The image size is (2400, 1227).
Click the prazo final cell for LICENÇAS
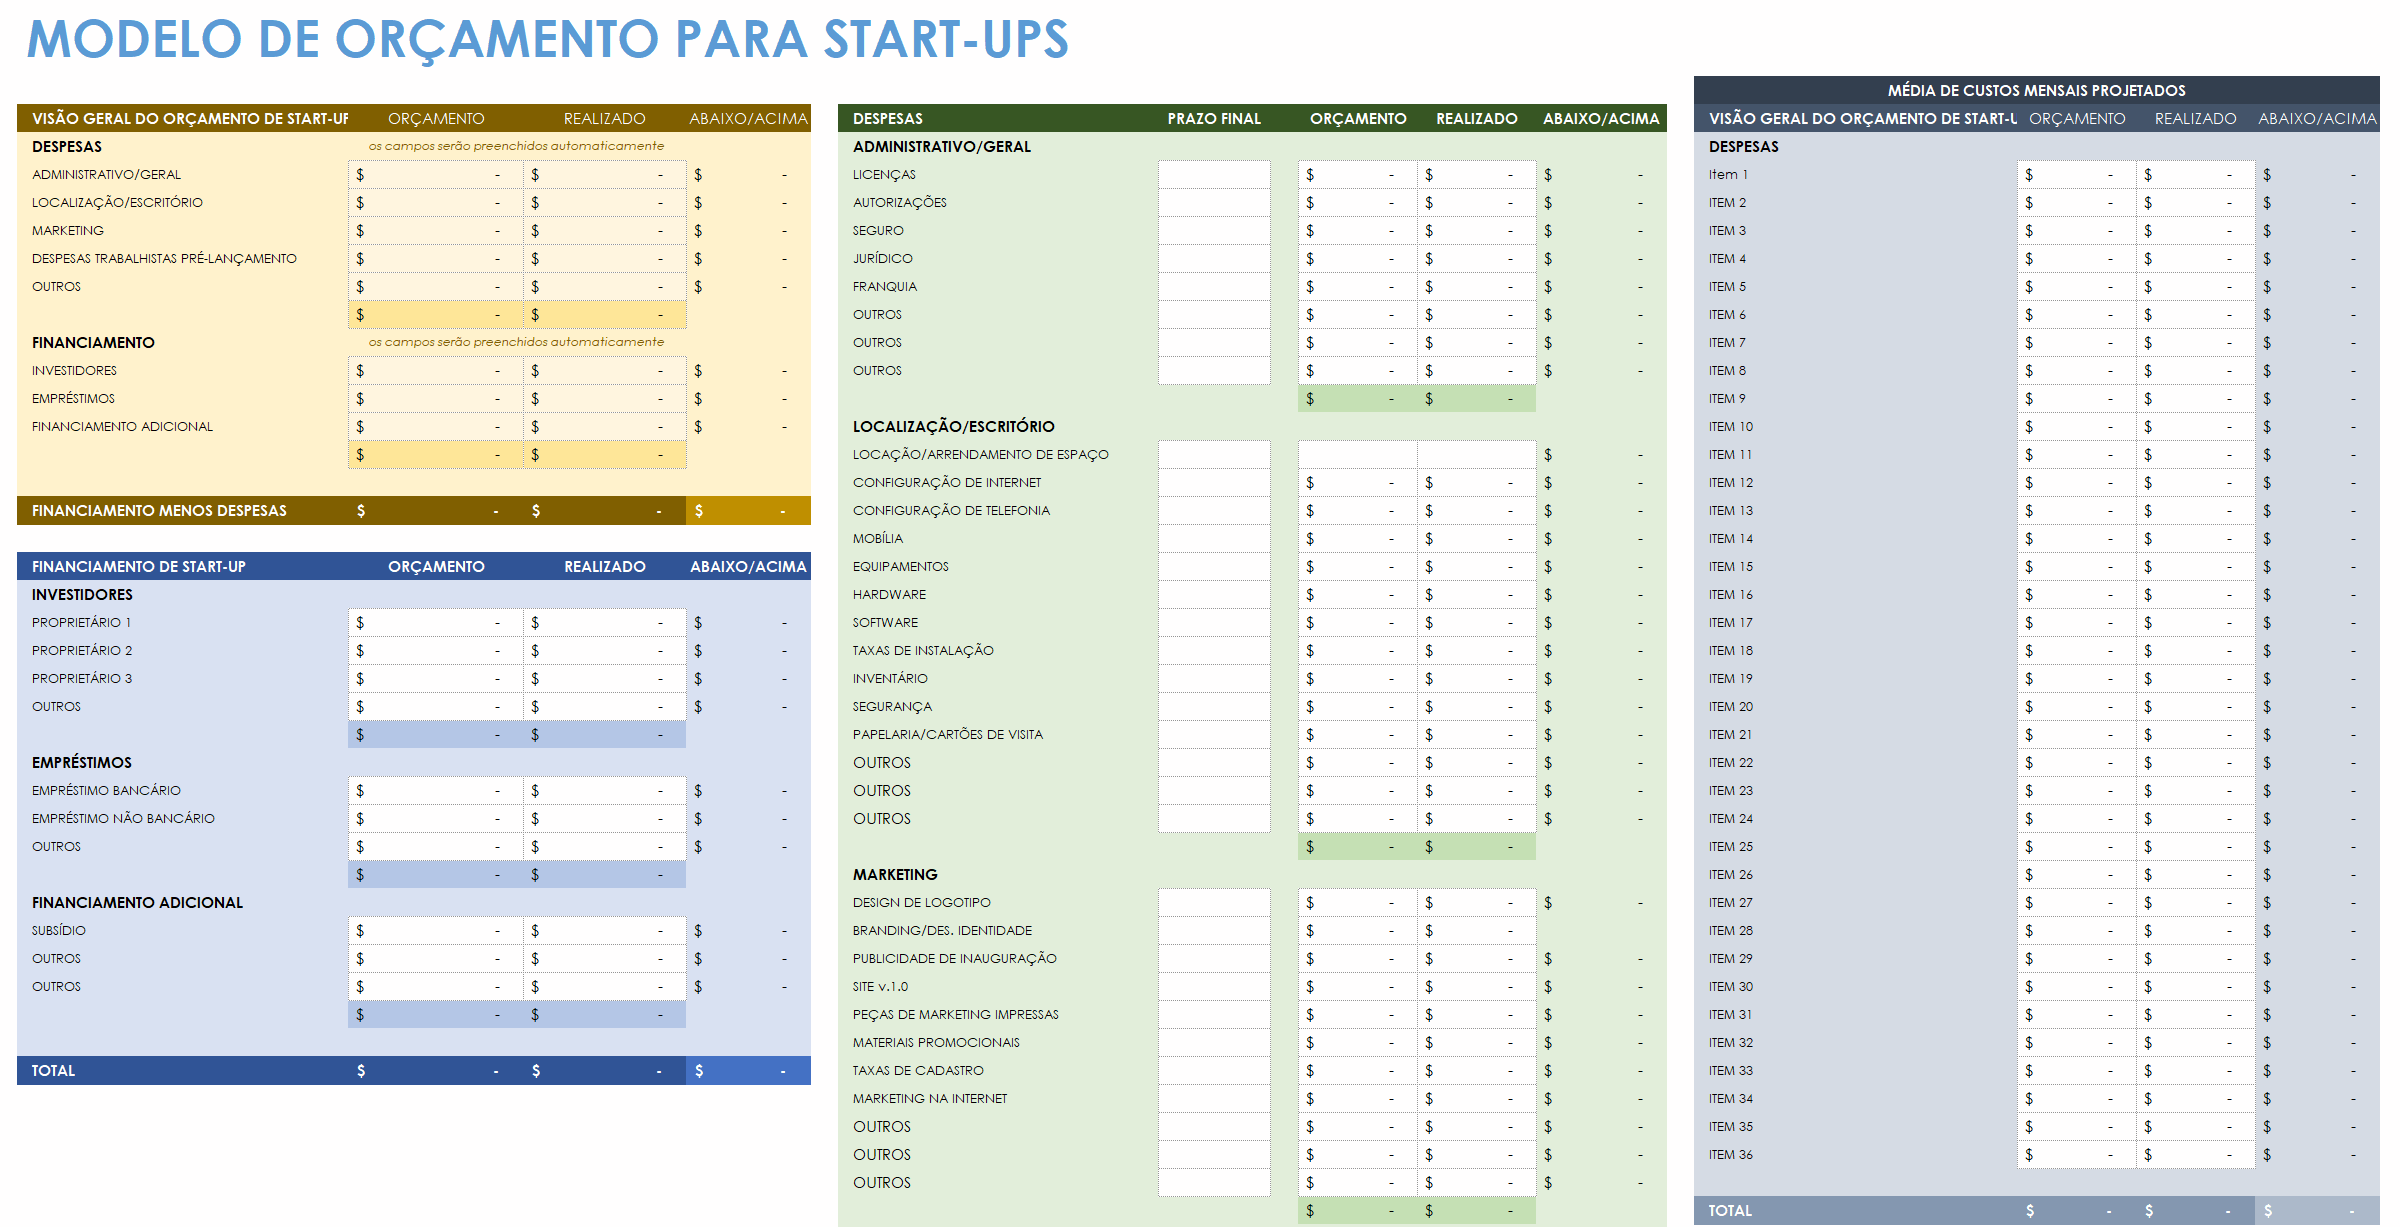[1214, 175]
